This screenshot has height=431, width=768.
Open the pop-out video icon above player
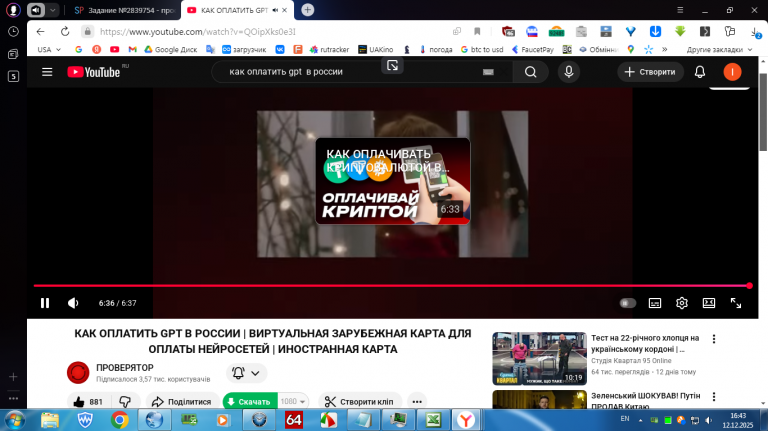[392, 65]
